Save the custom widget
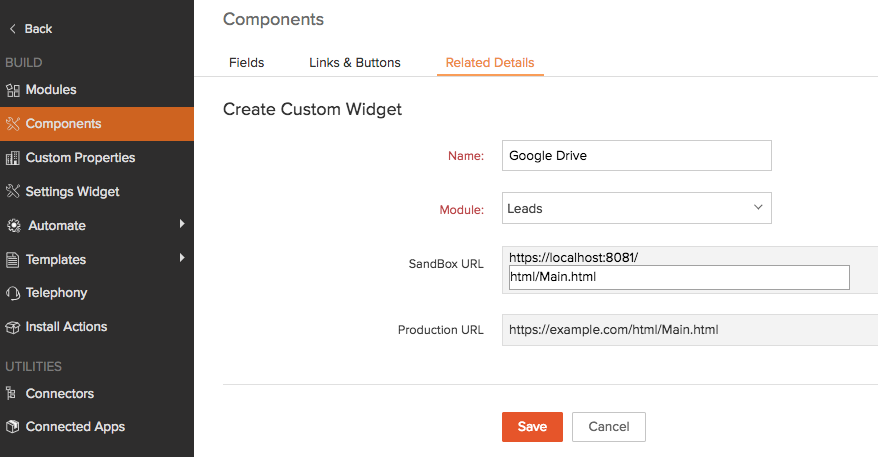 [x=532, y=427]
